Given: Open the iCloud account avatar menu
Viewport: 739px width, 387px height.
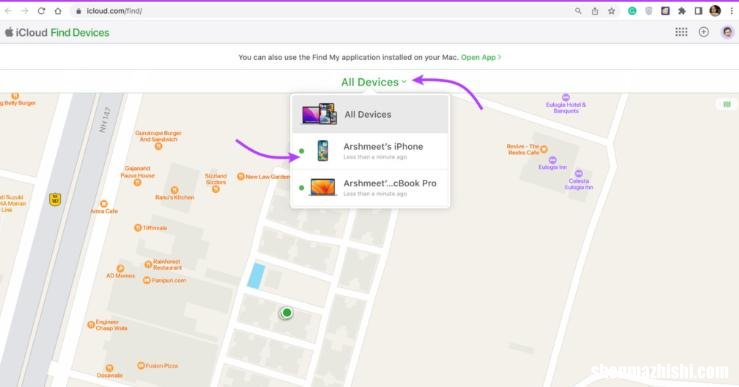Looking at the screenshot, I should (x=727, y=32).
